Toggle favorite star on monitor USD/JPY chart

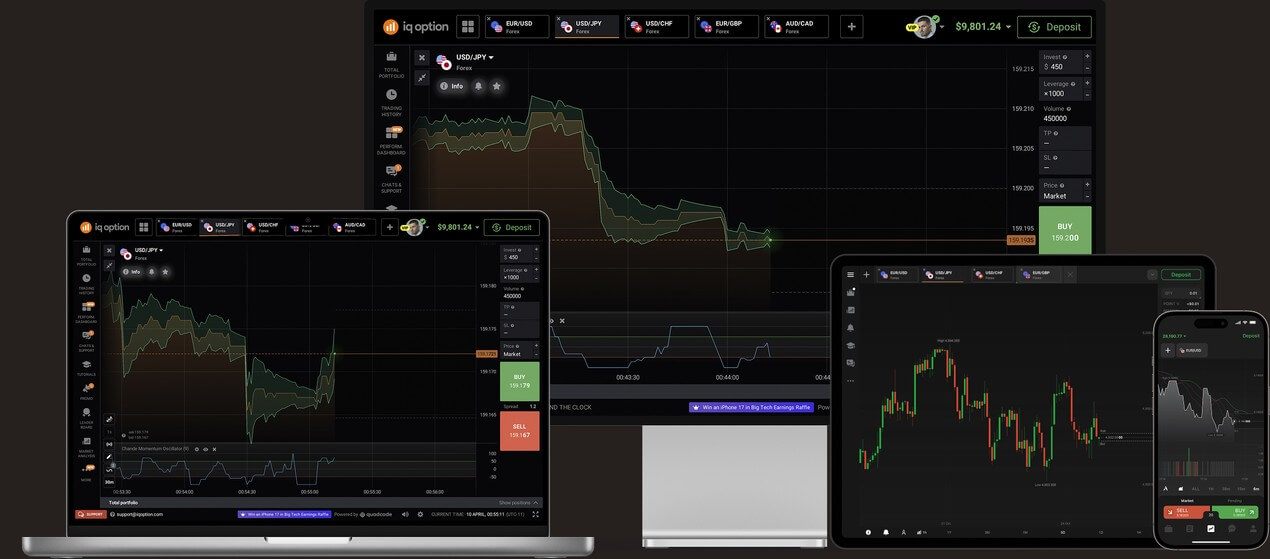496,86
